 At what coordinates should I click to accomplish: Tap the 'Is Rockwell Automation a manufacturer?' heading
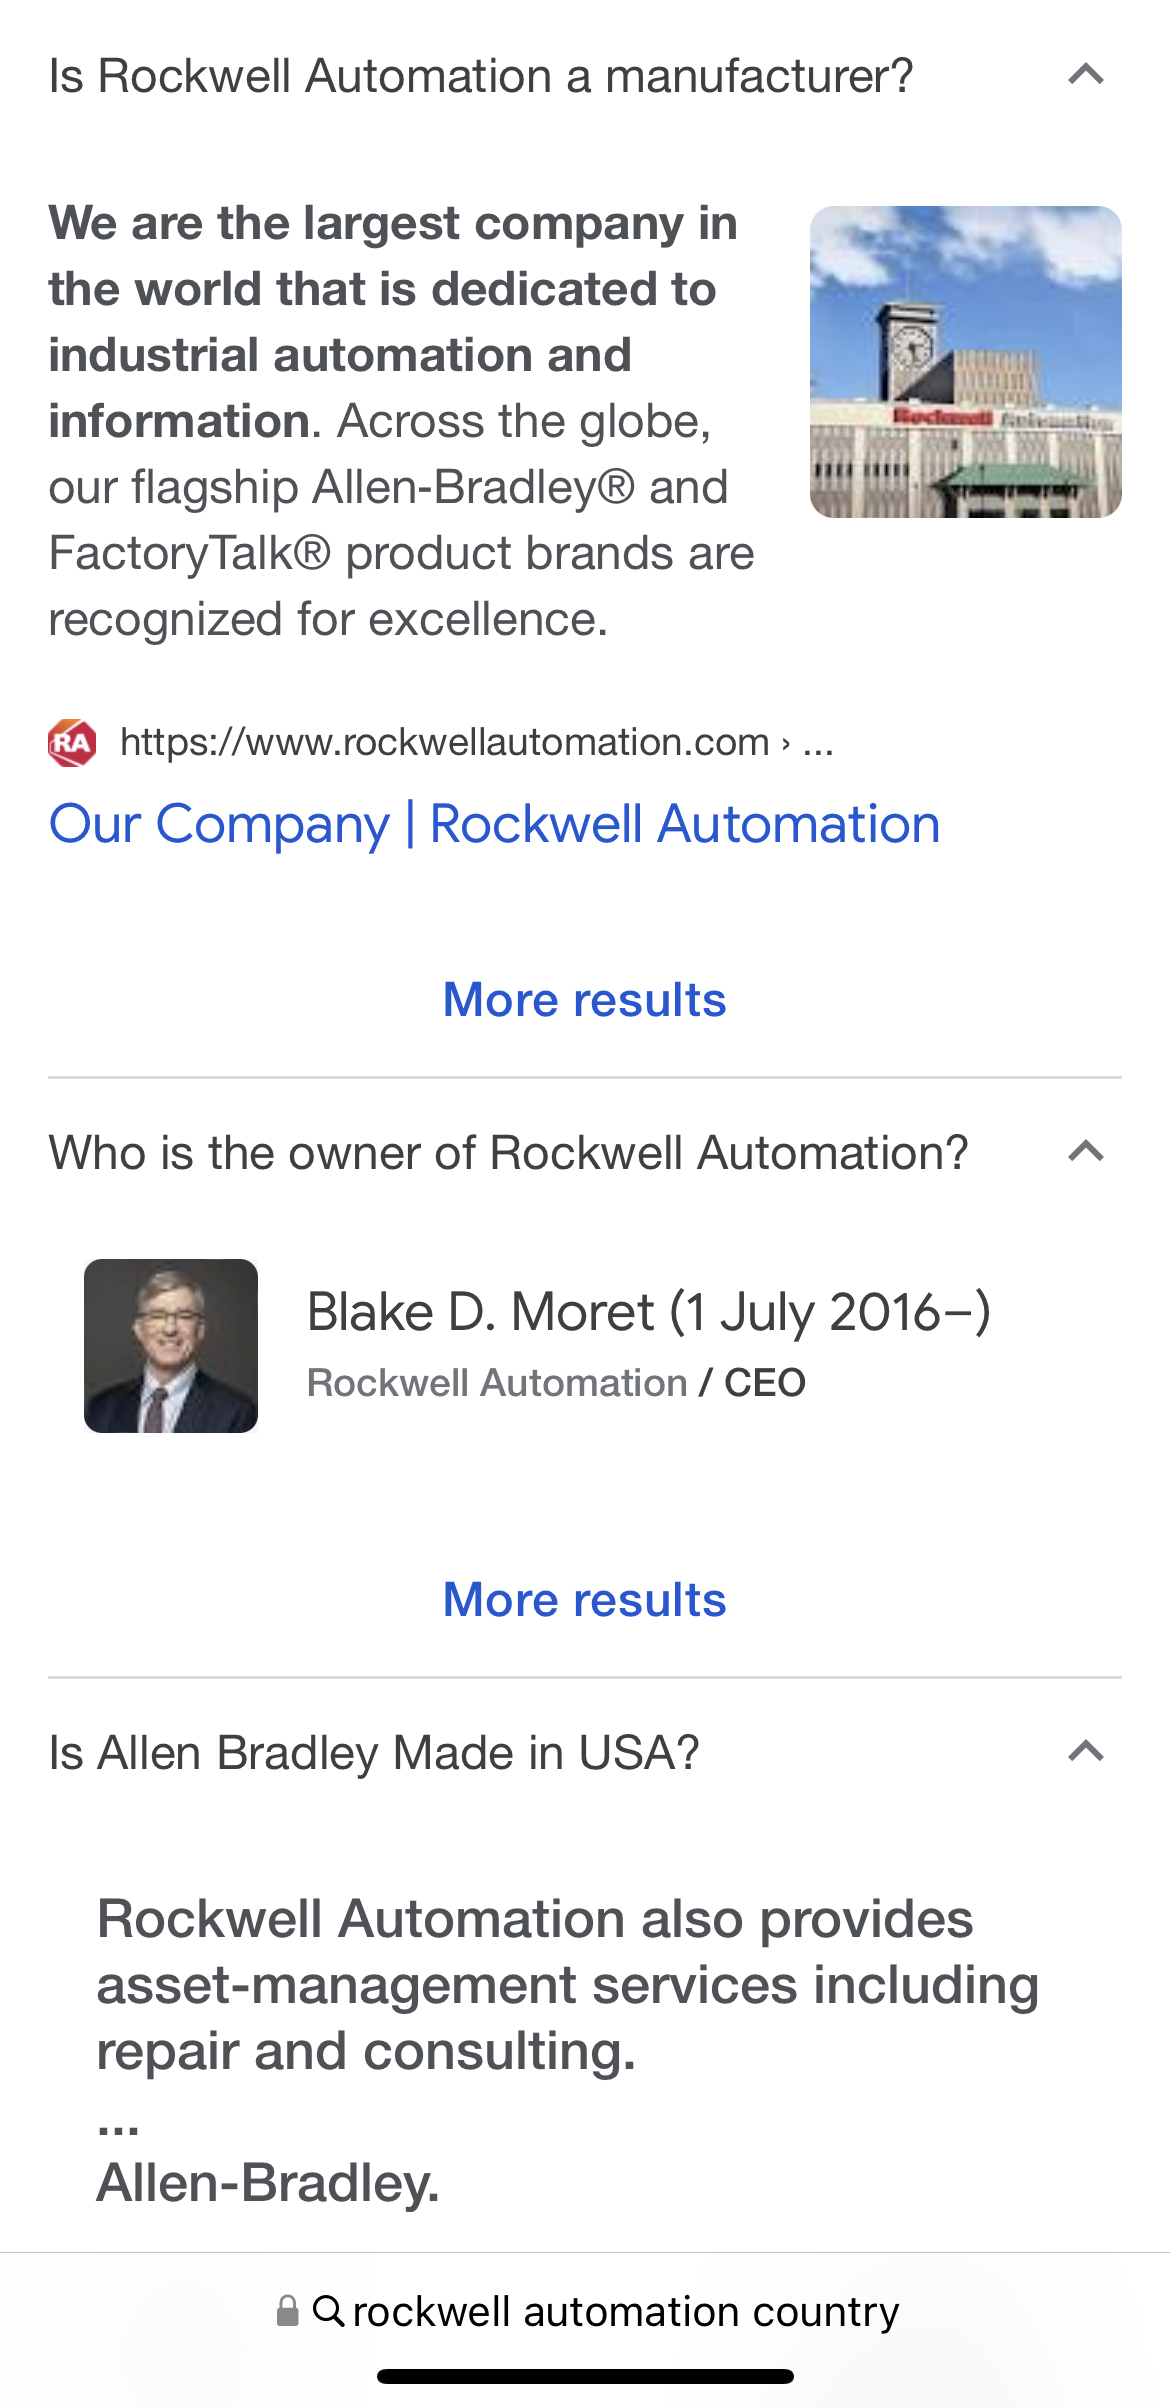[x=481, y=76]
